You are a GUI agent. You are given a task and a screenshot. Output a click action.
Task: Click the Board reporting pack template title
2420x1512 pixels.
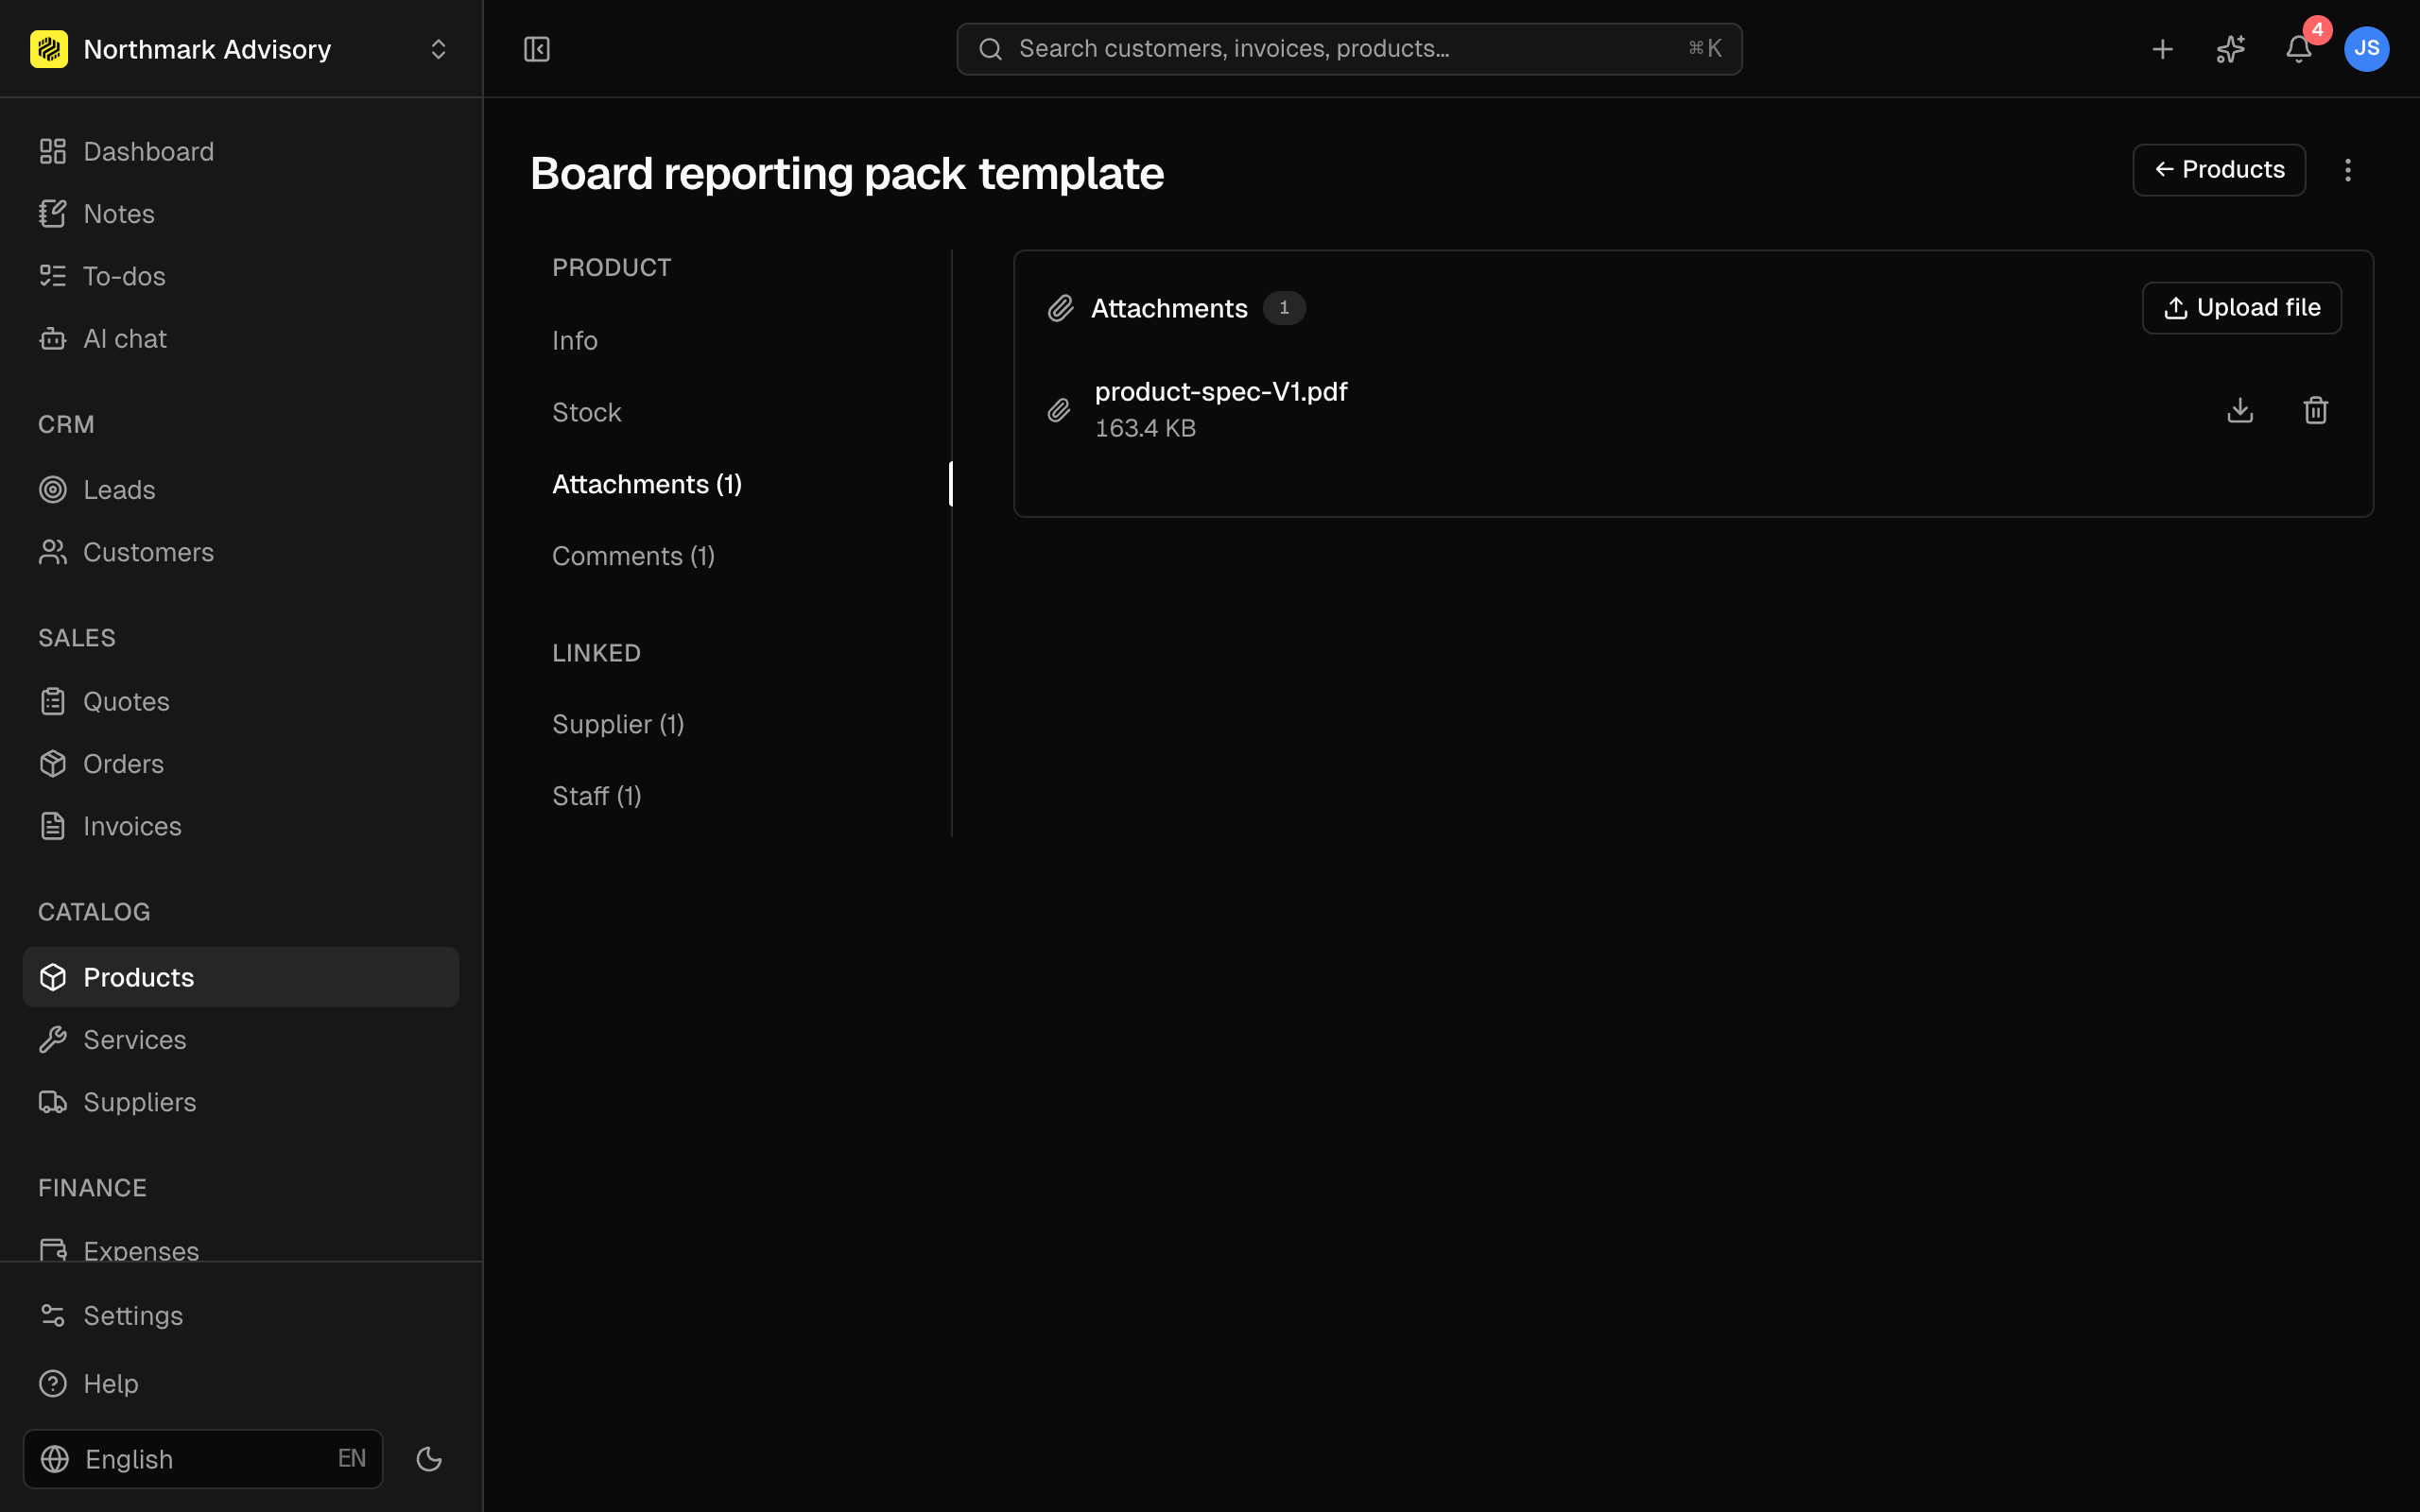pyautogui.click(x=847, y=174)
